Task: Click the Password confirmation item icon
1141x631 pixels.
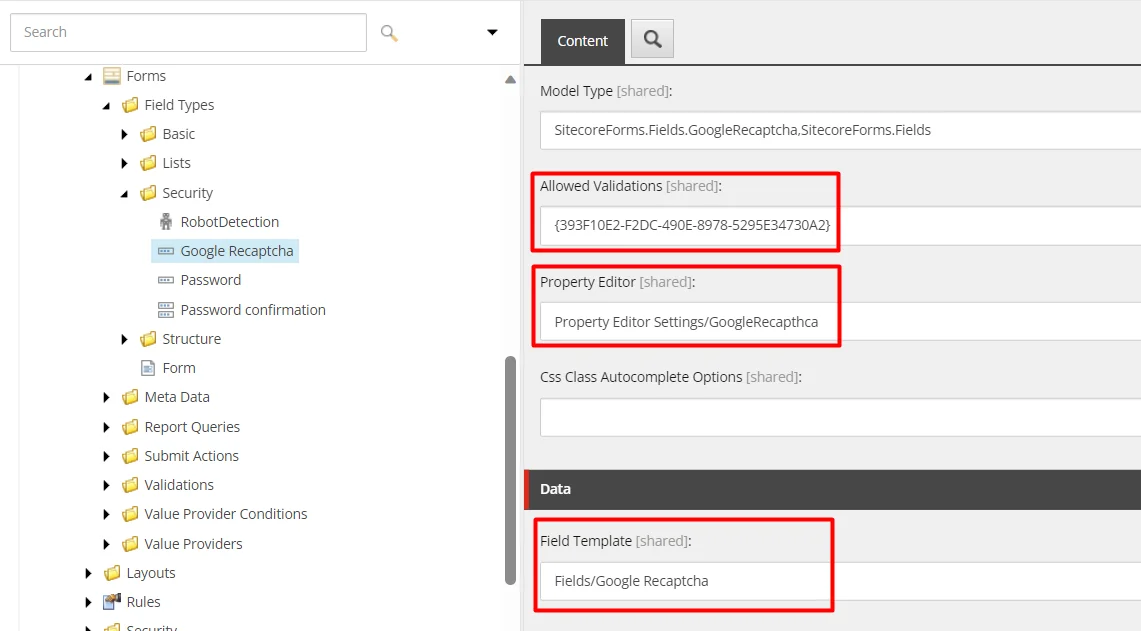Action: [166, 310]
